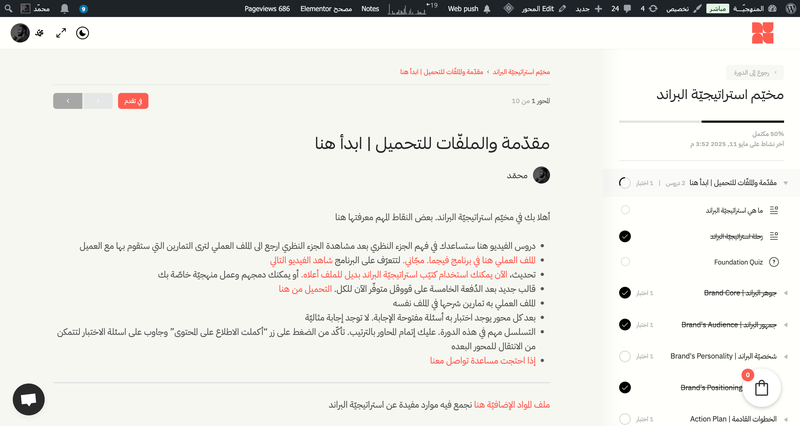The image size is (800, 426).
Task: Open the Notes admin bar item
Action: tap(370, 9)
